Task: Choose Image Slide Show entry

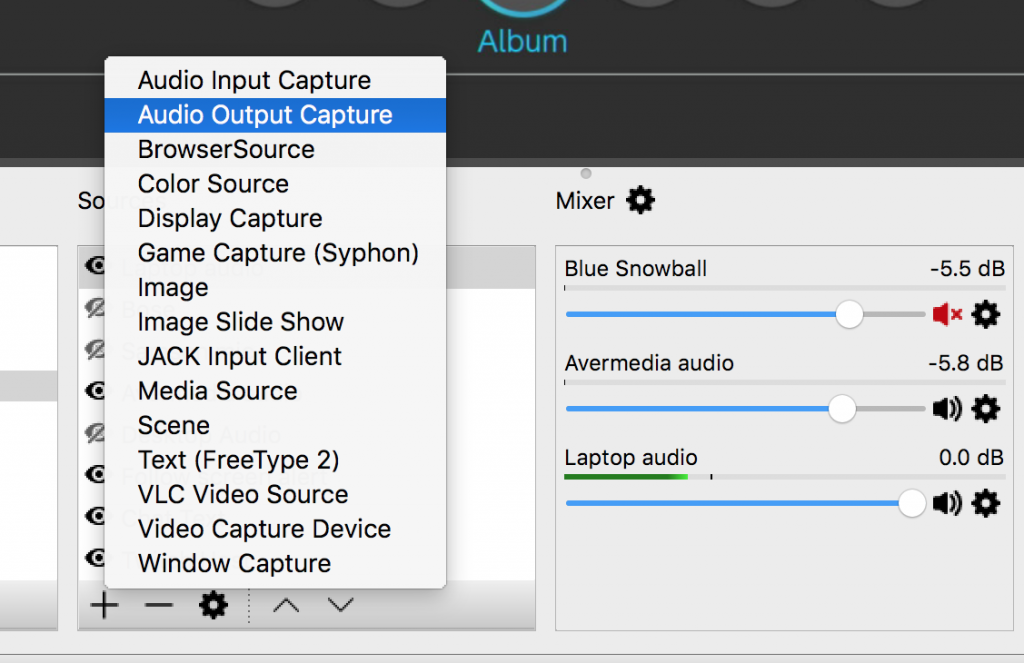Action: coord(275,322)
